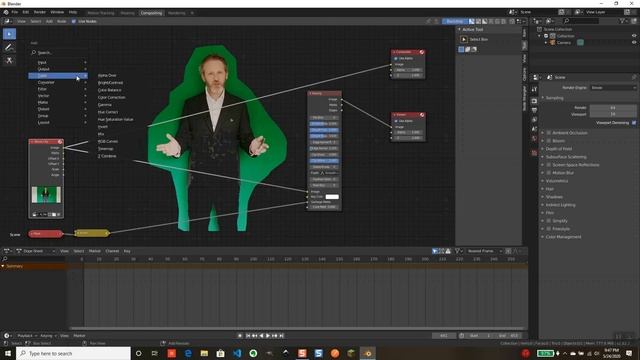Screen dimensions: 640x360
Task: Click the Key Color swatch on Keying node
Action: click(332, 197)
